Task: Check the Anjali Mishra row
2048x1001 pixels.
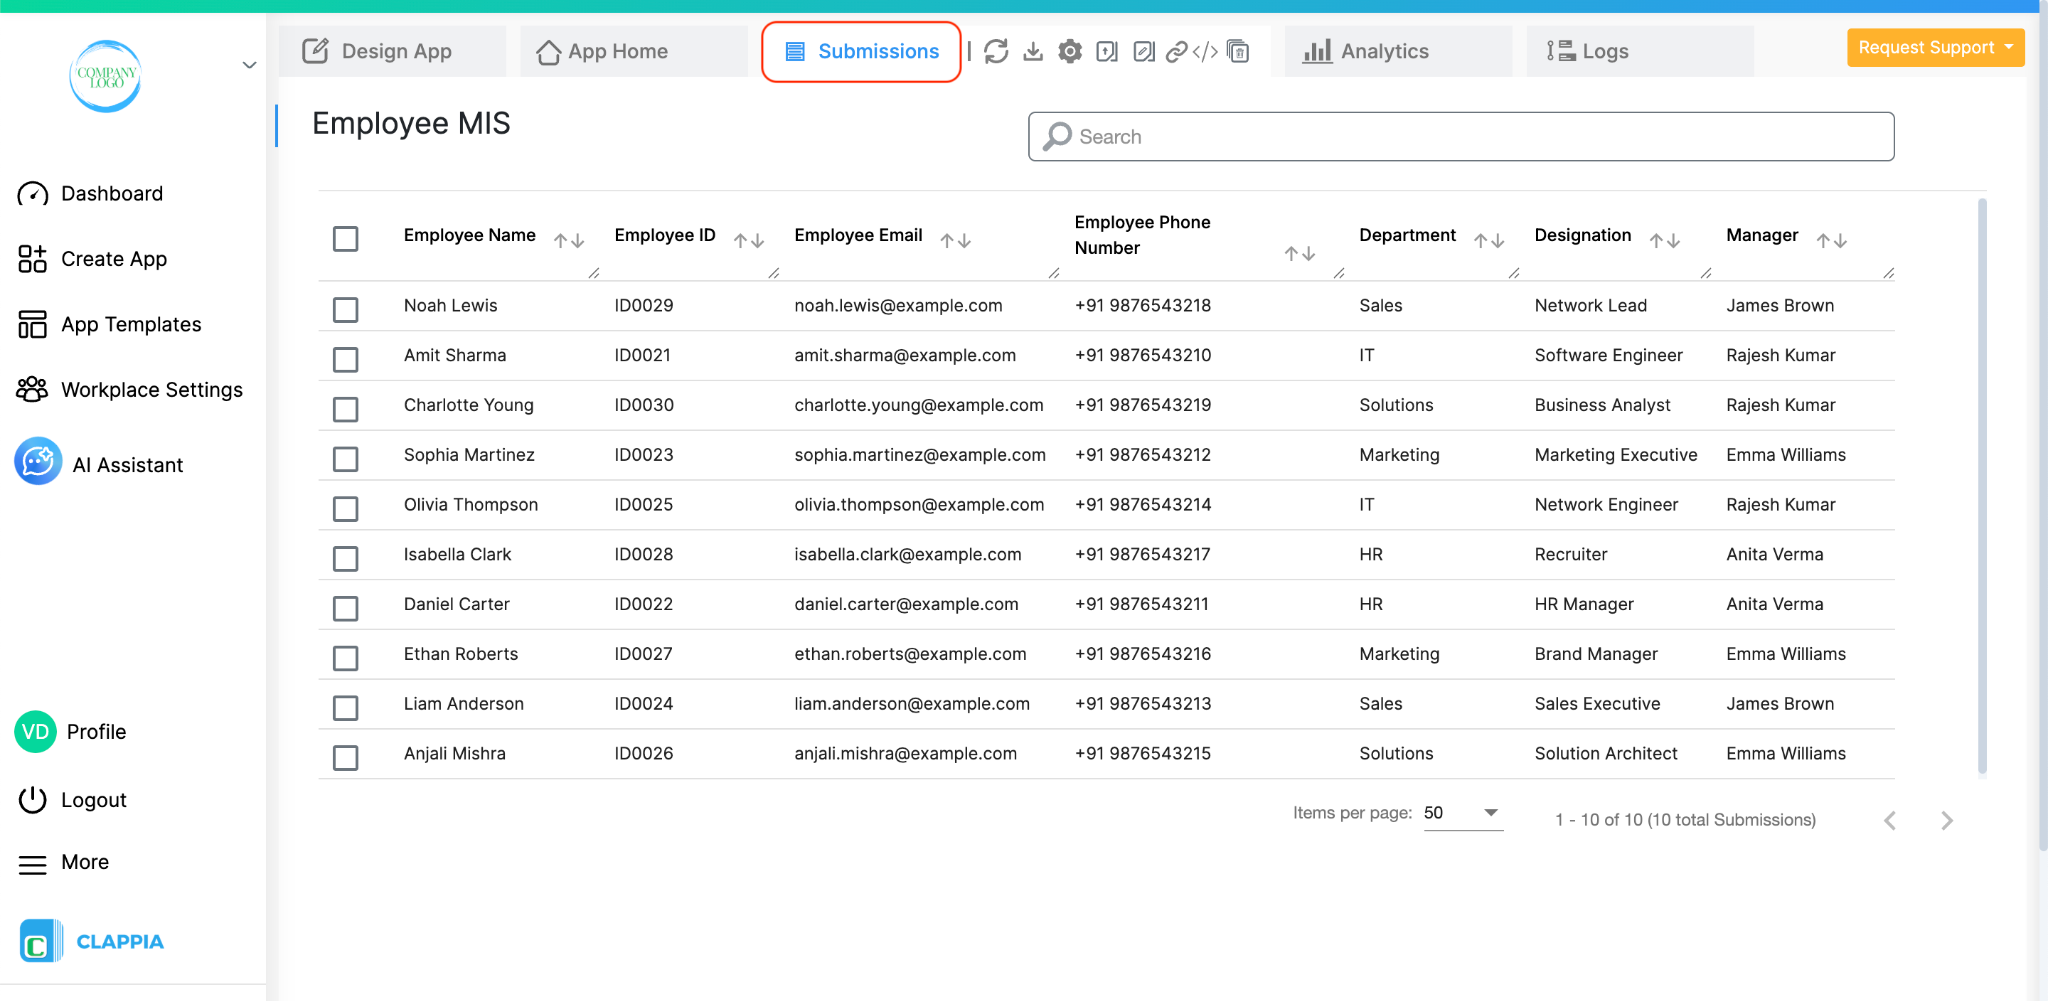Action: point(346,758)
